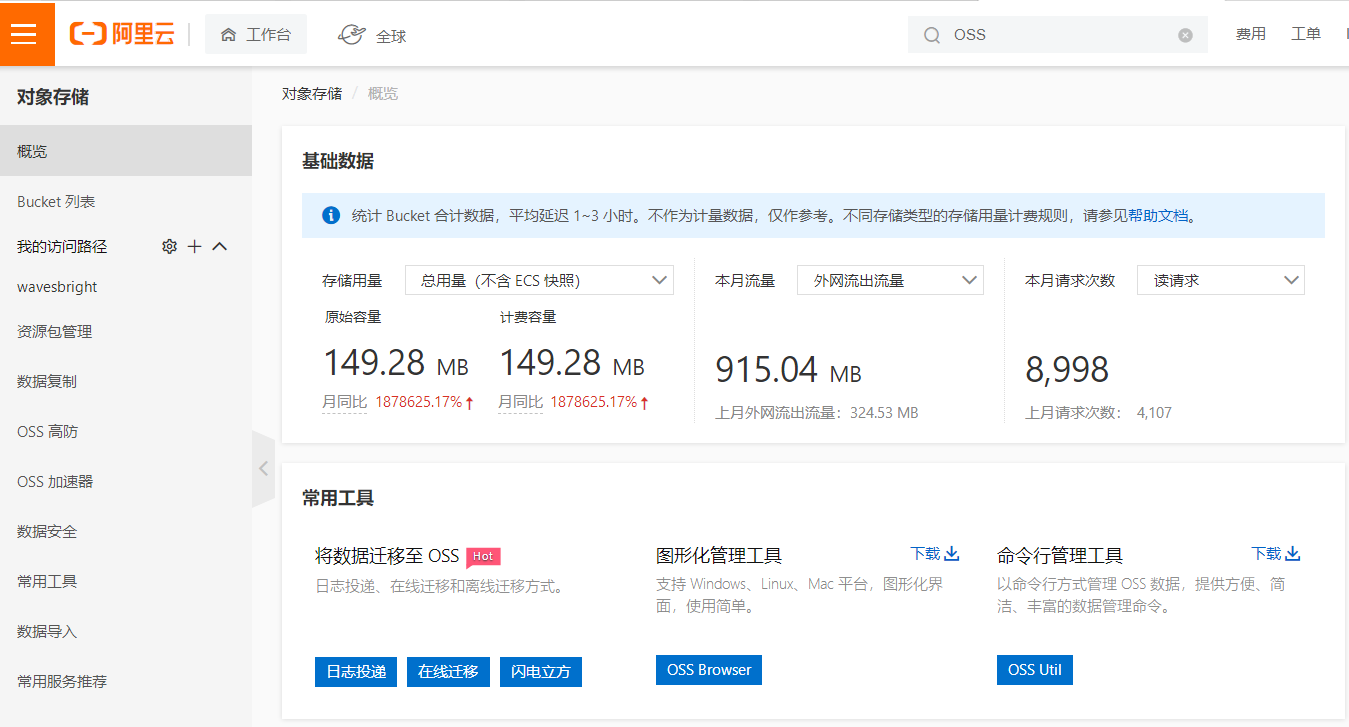Collapse 我的访问路径 section with chevron

[x=220, y=246]
